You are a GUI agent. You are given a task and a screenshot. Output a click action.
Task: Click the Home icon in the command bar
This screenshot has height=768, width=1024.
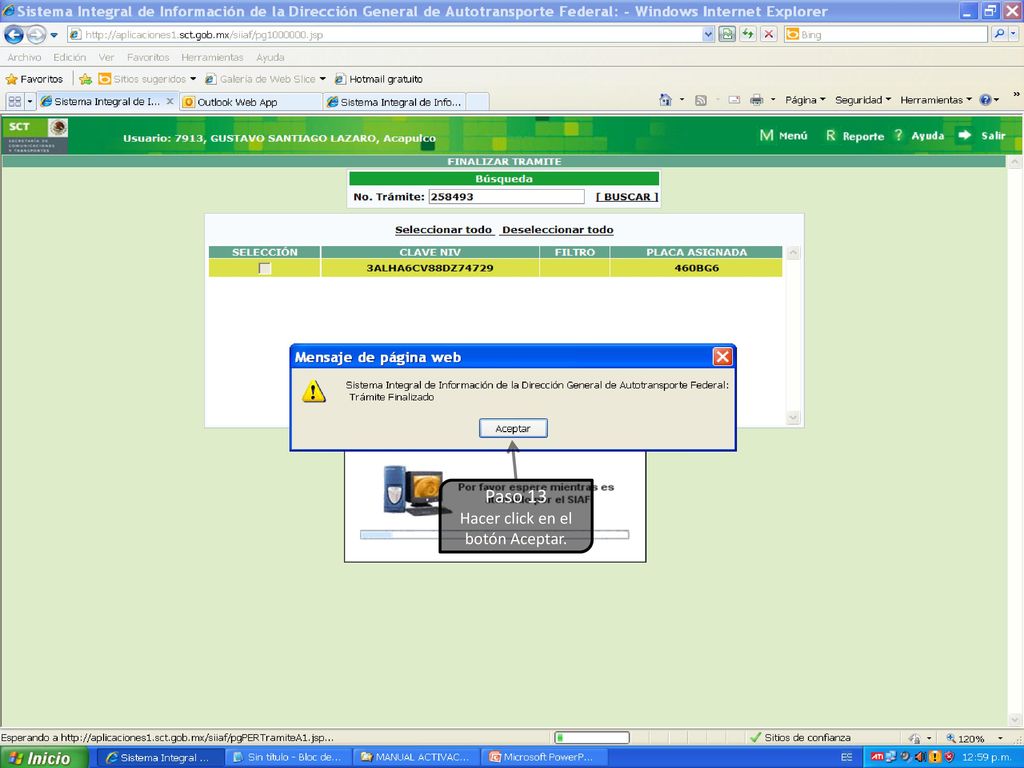(665, 100)
